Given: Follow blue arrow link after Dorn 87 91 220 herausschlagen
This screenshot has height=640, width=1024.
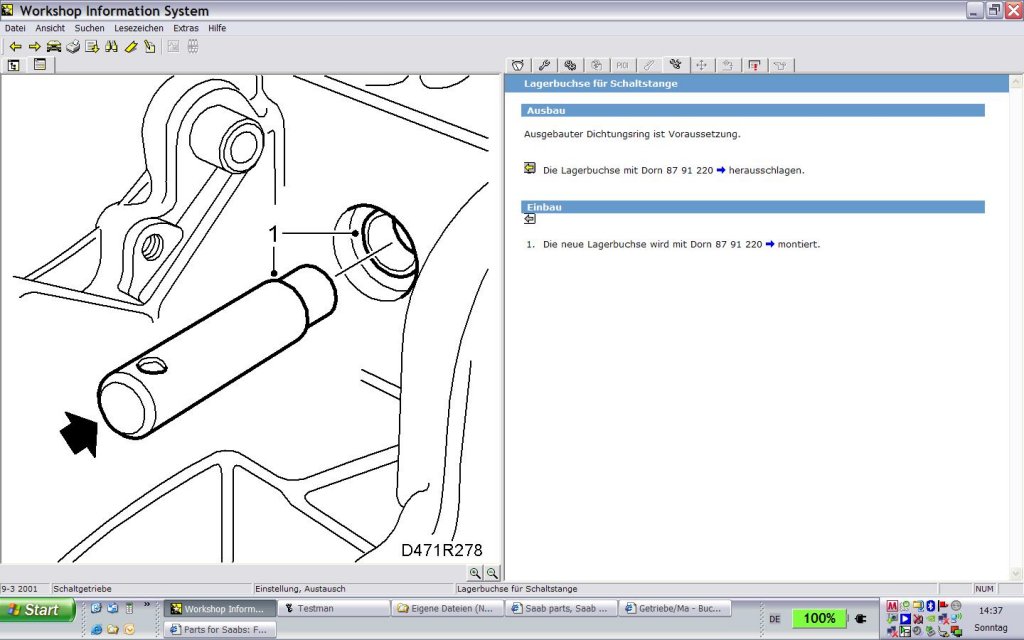Looking at the screenshot, I should pyautogui.click(x=721, y=170).
